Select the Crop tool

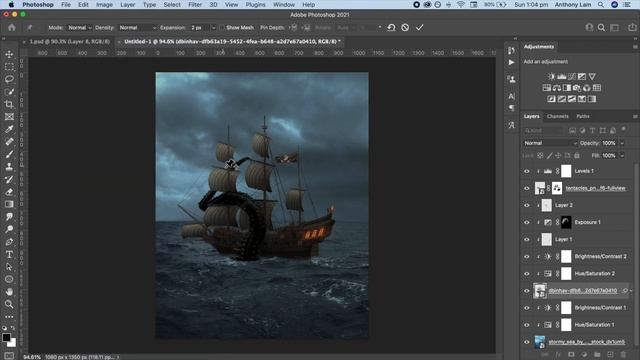coord(9,104)
